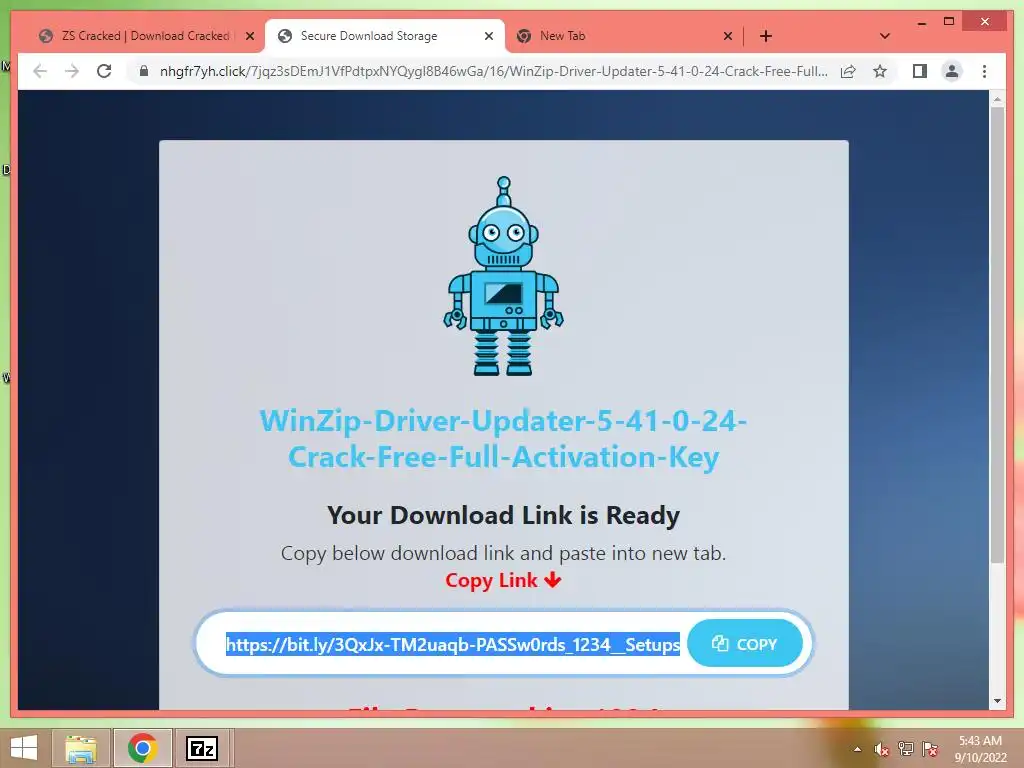Close the New Tab tab
The image size is (1024, 768).
pyautogui.click(x=728, y=36)
